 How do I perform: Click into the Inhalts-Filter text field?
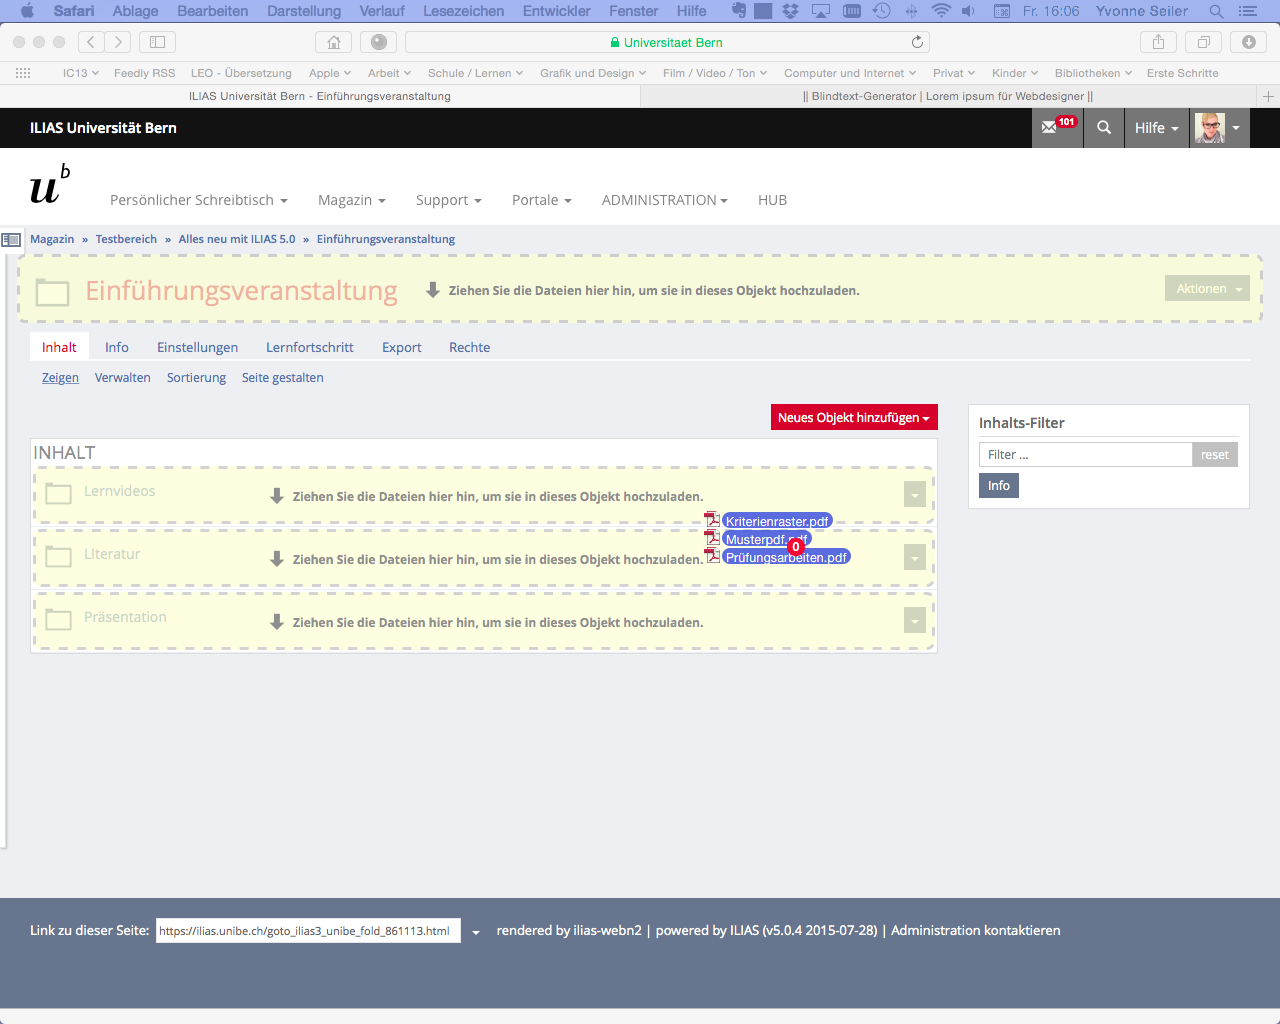tap(1084, 455)
